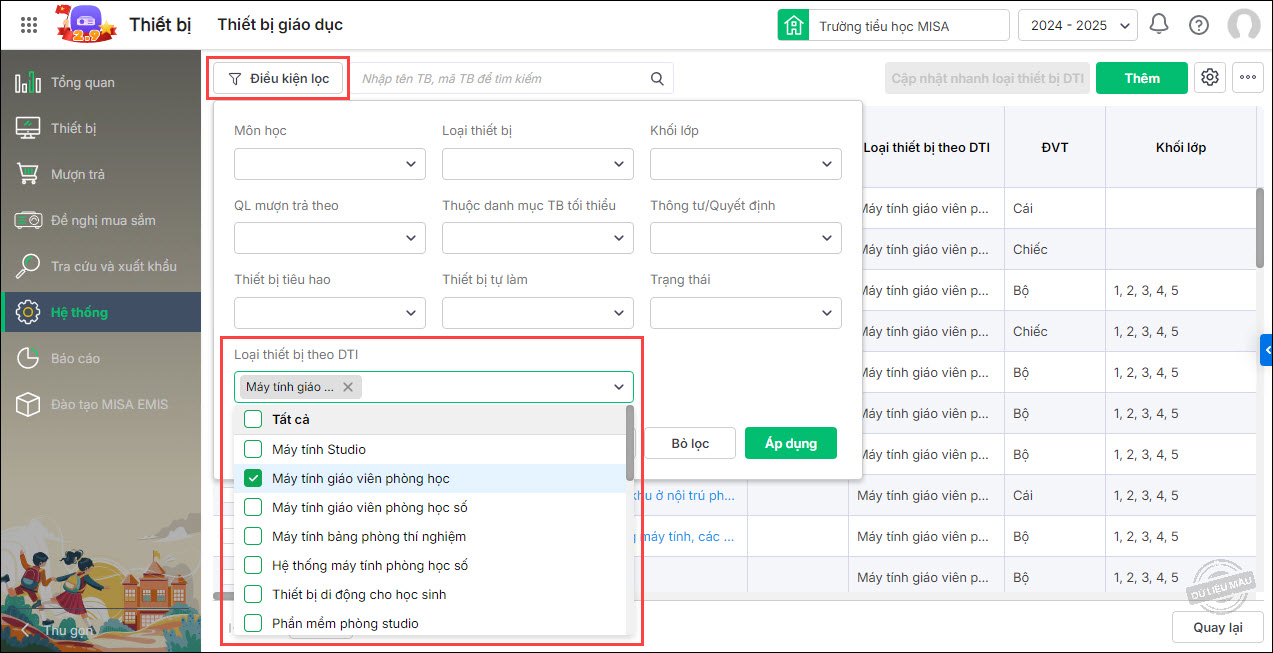
Task: Open help via question mark icon
Action: [x=1199, y=25]
